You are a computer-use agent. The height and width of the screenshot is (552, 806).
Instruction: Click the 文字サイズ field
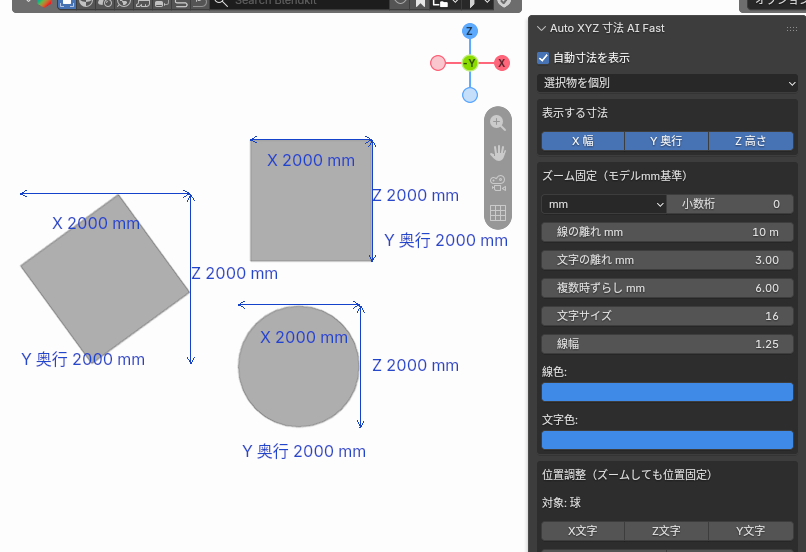click(x=667, y=316)
